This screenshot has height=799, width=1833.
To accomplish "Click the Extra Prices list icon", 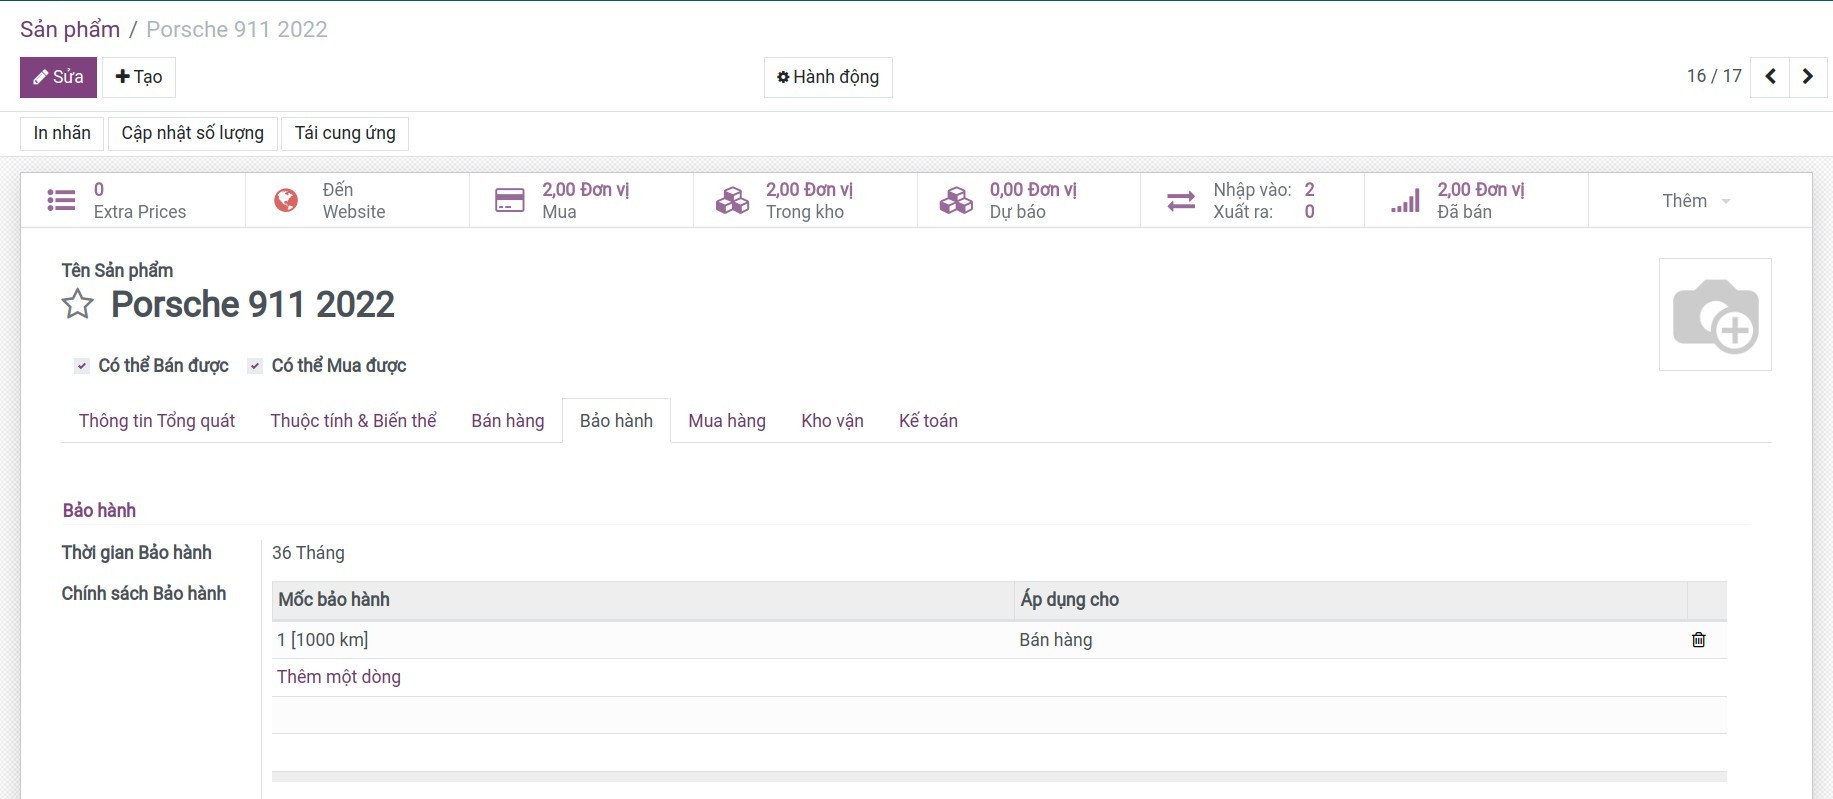I will click(61, 201).
